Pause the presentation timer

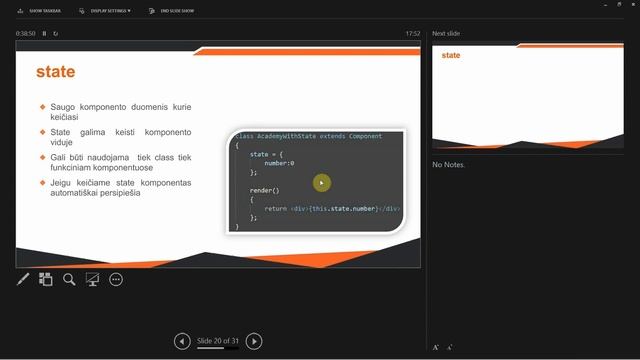tap(44, 33)
